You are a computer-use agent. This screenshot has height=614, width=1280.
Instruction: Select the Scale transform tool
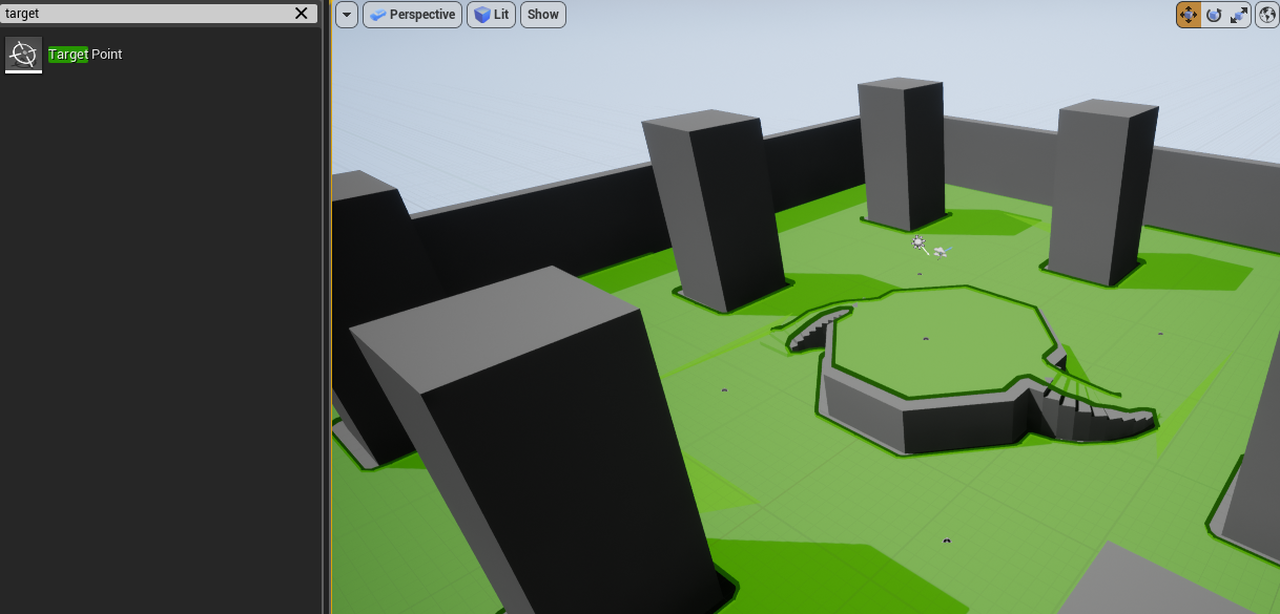[x=1239, y=15]
